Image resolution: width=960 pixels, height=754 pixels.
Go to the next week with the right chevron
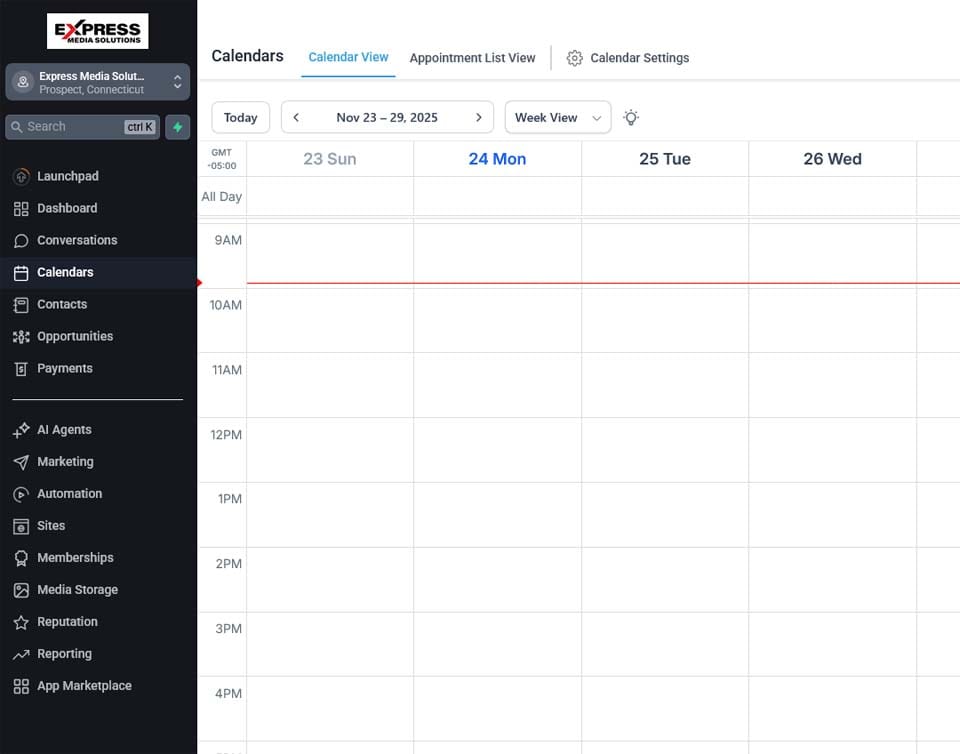point(478,117)
